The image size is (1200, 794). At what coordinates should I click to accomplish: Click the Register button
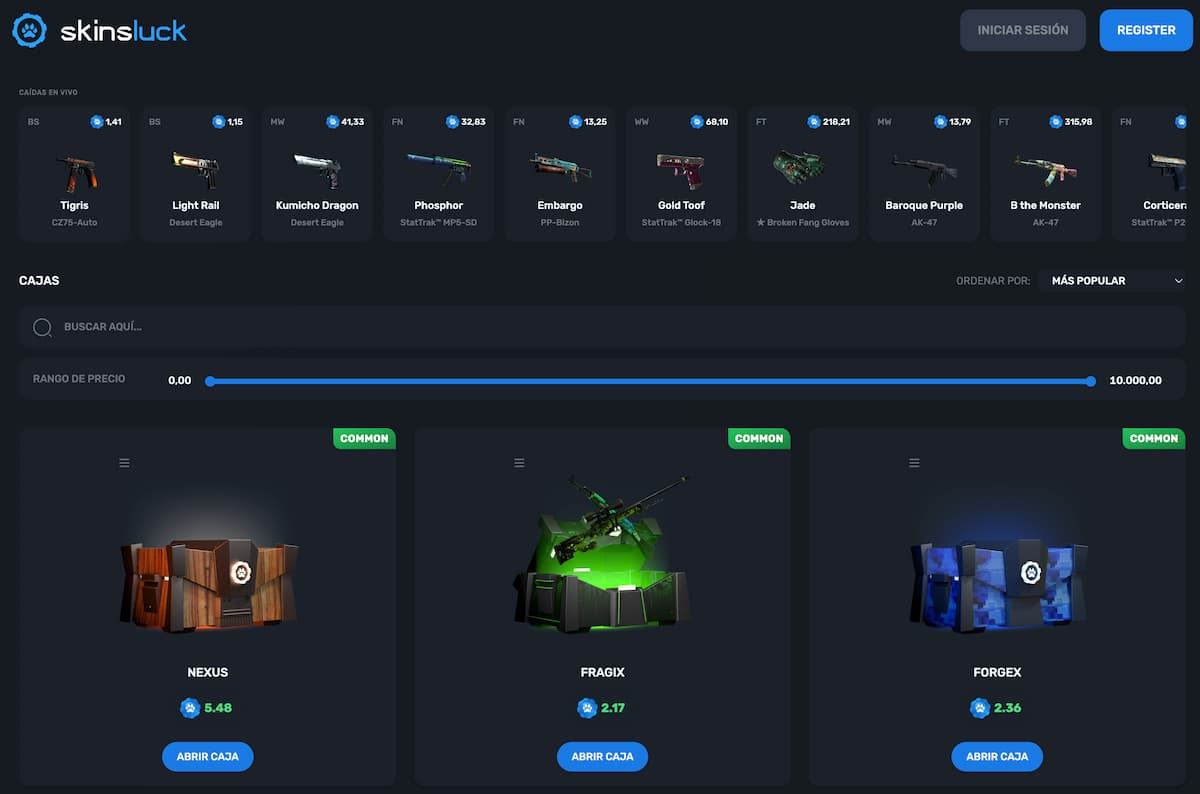coord(1146,30)
